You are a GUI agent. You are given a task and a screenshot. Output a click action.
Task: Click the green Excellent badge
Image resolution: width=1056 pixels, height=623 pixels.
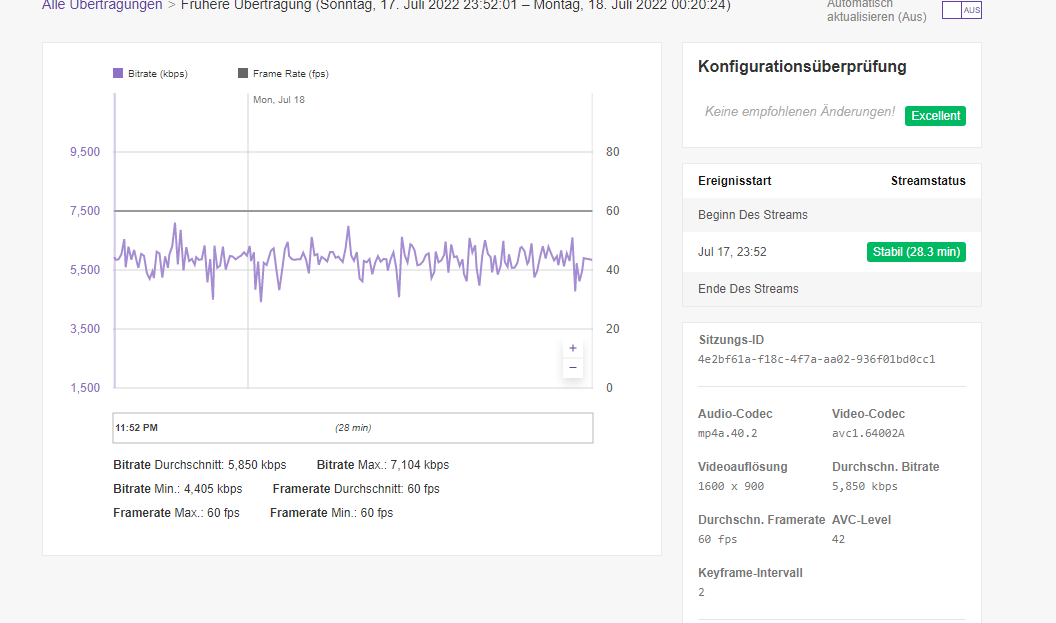click(935, 116)
